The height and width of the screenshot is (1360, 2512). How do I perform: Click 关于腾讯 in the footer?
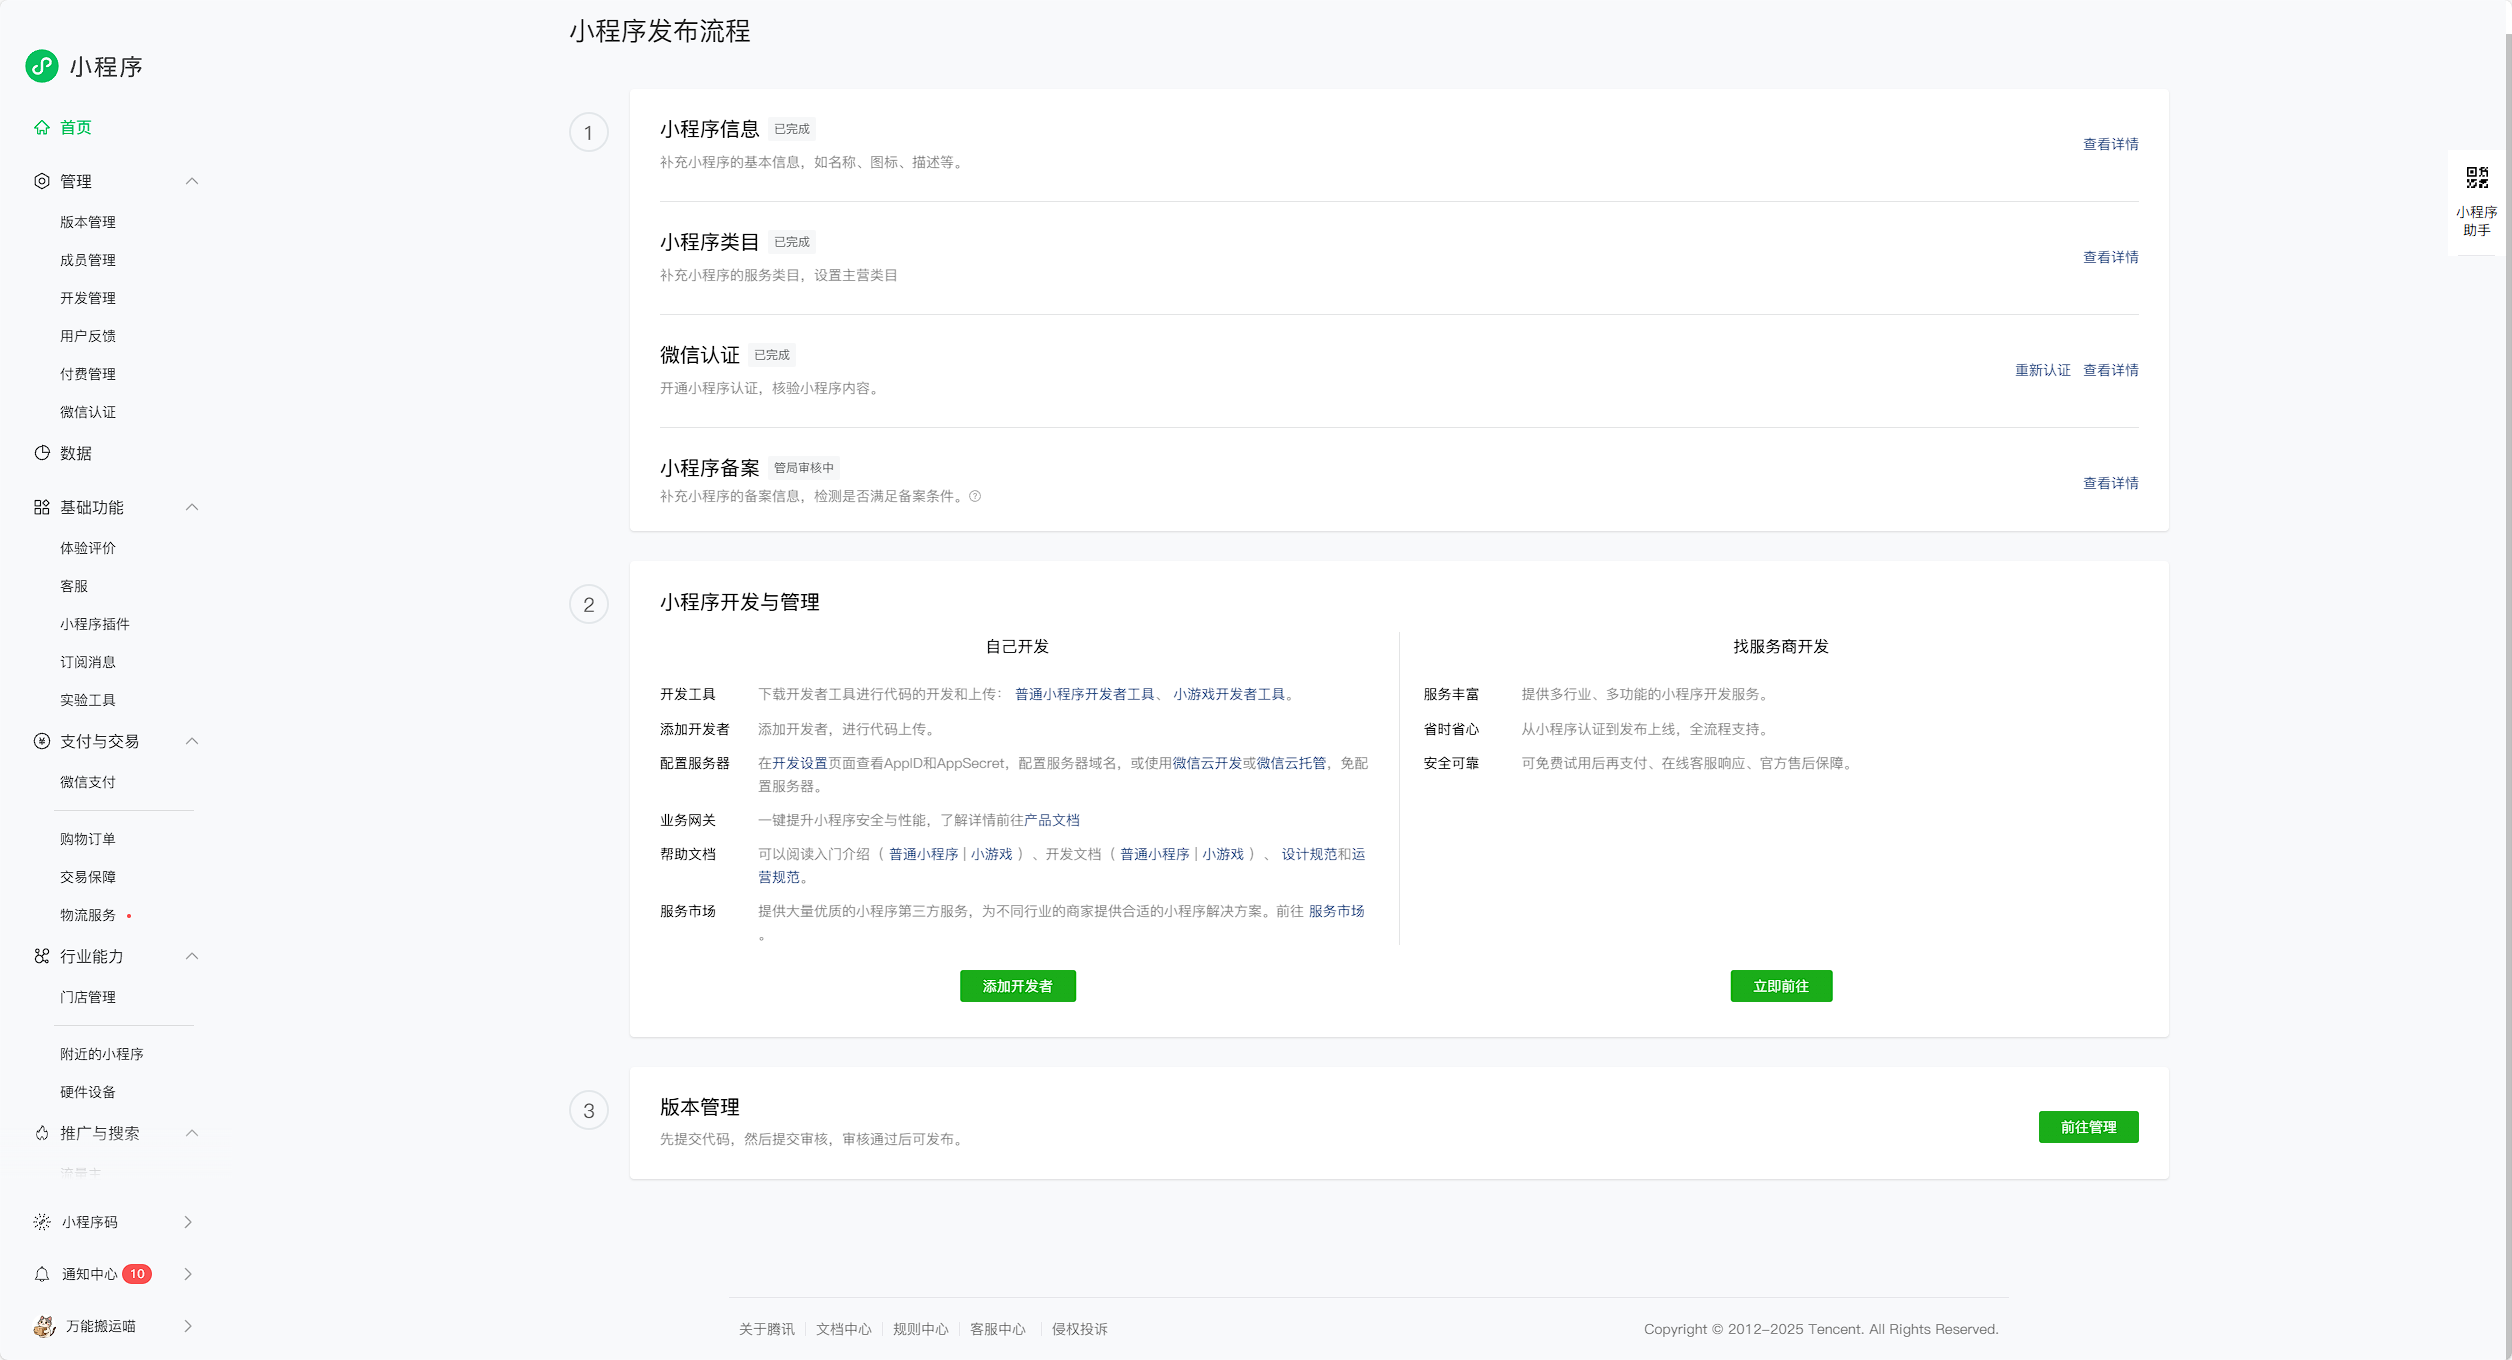point(767,1329)
